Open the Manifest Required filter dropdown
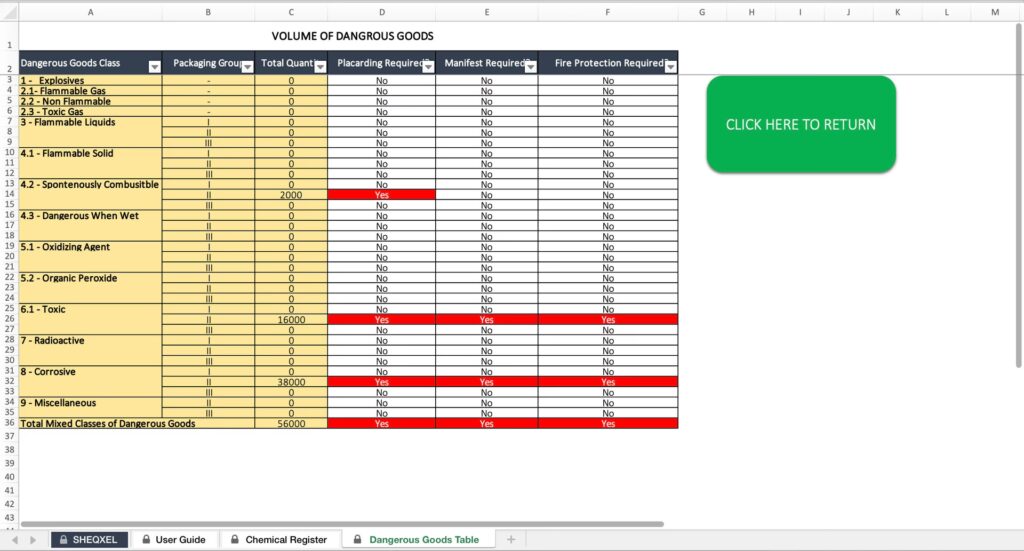This screenshot has width=1024, height=551. (530, 66)
